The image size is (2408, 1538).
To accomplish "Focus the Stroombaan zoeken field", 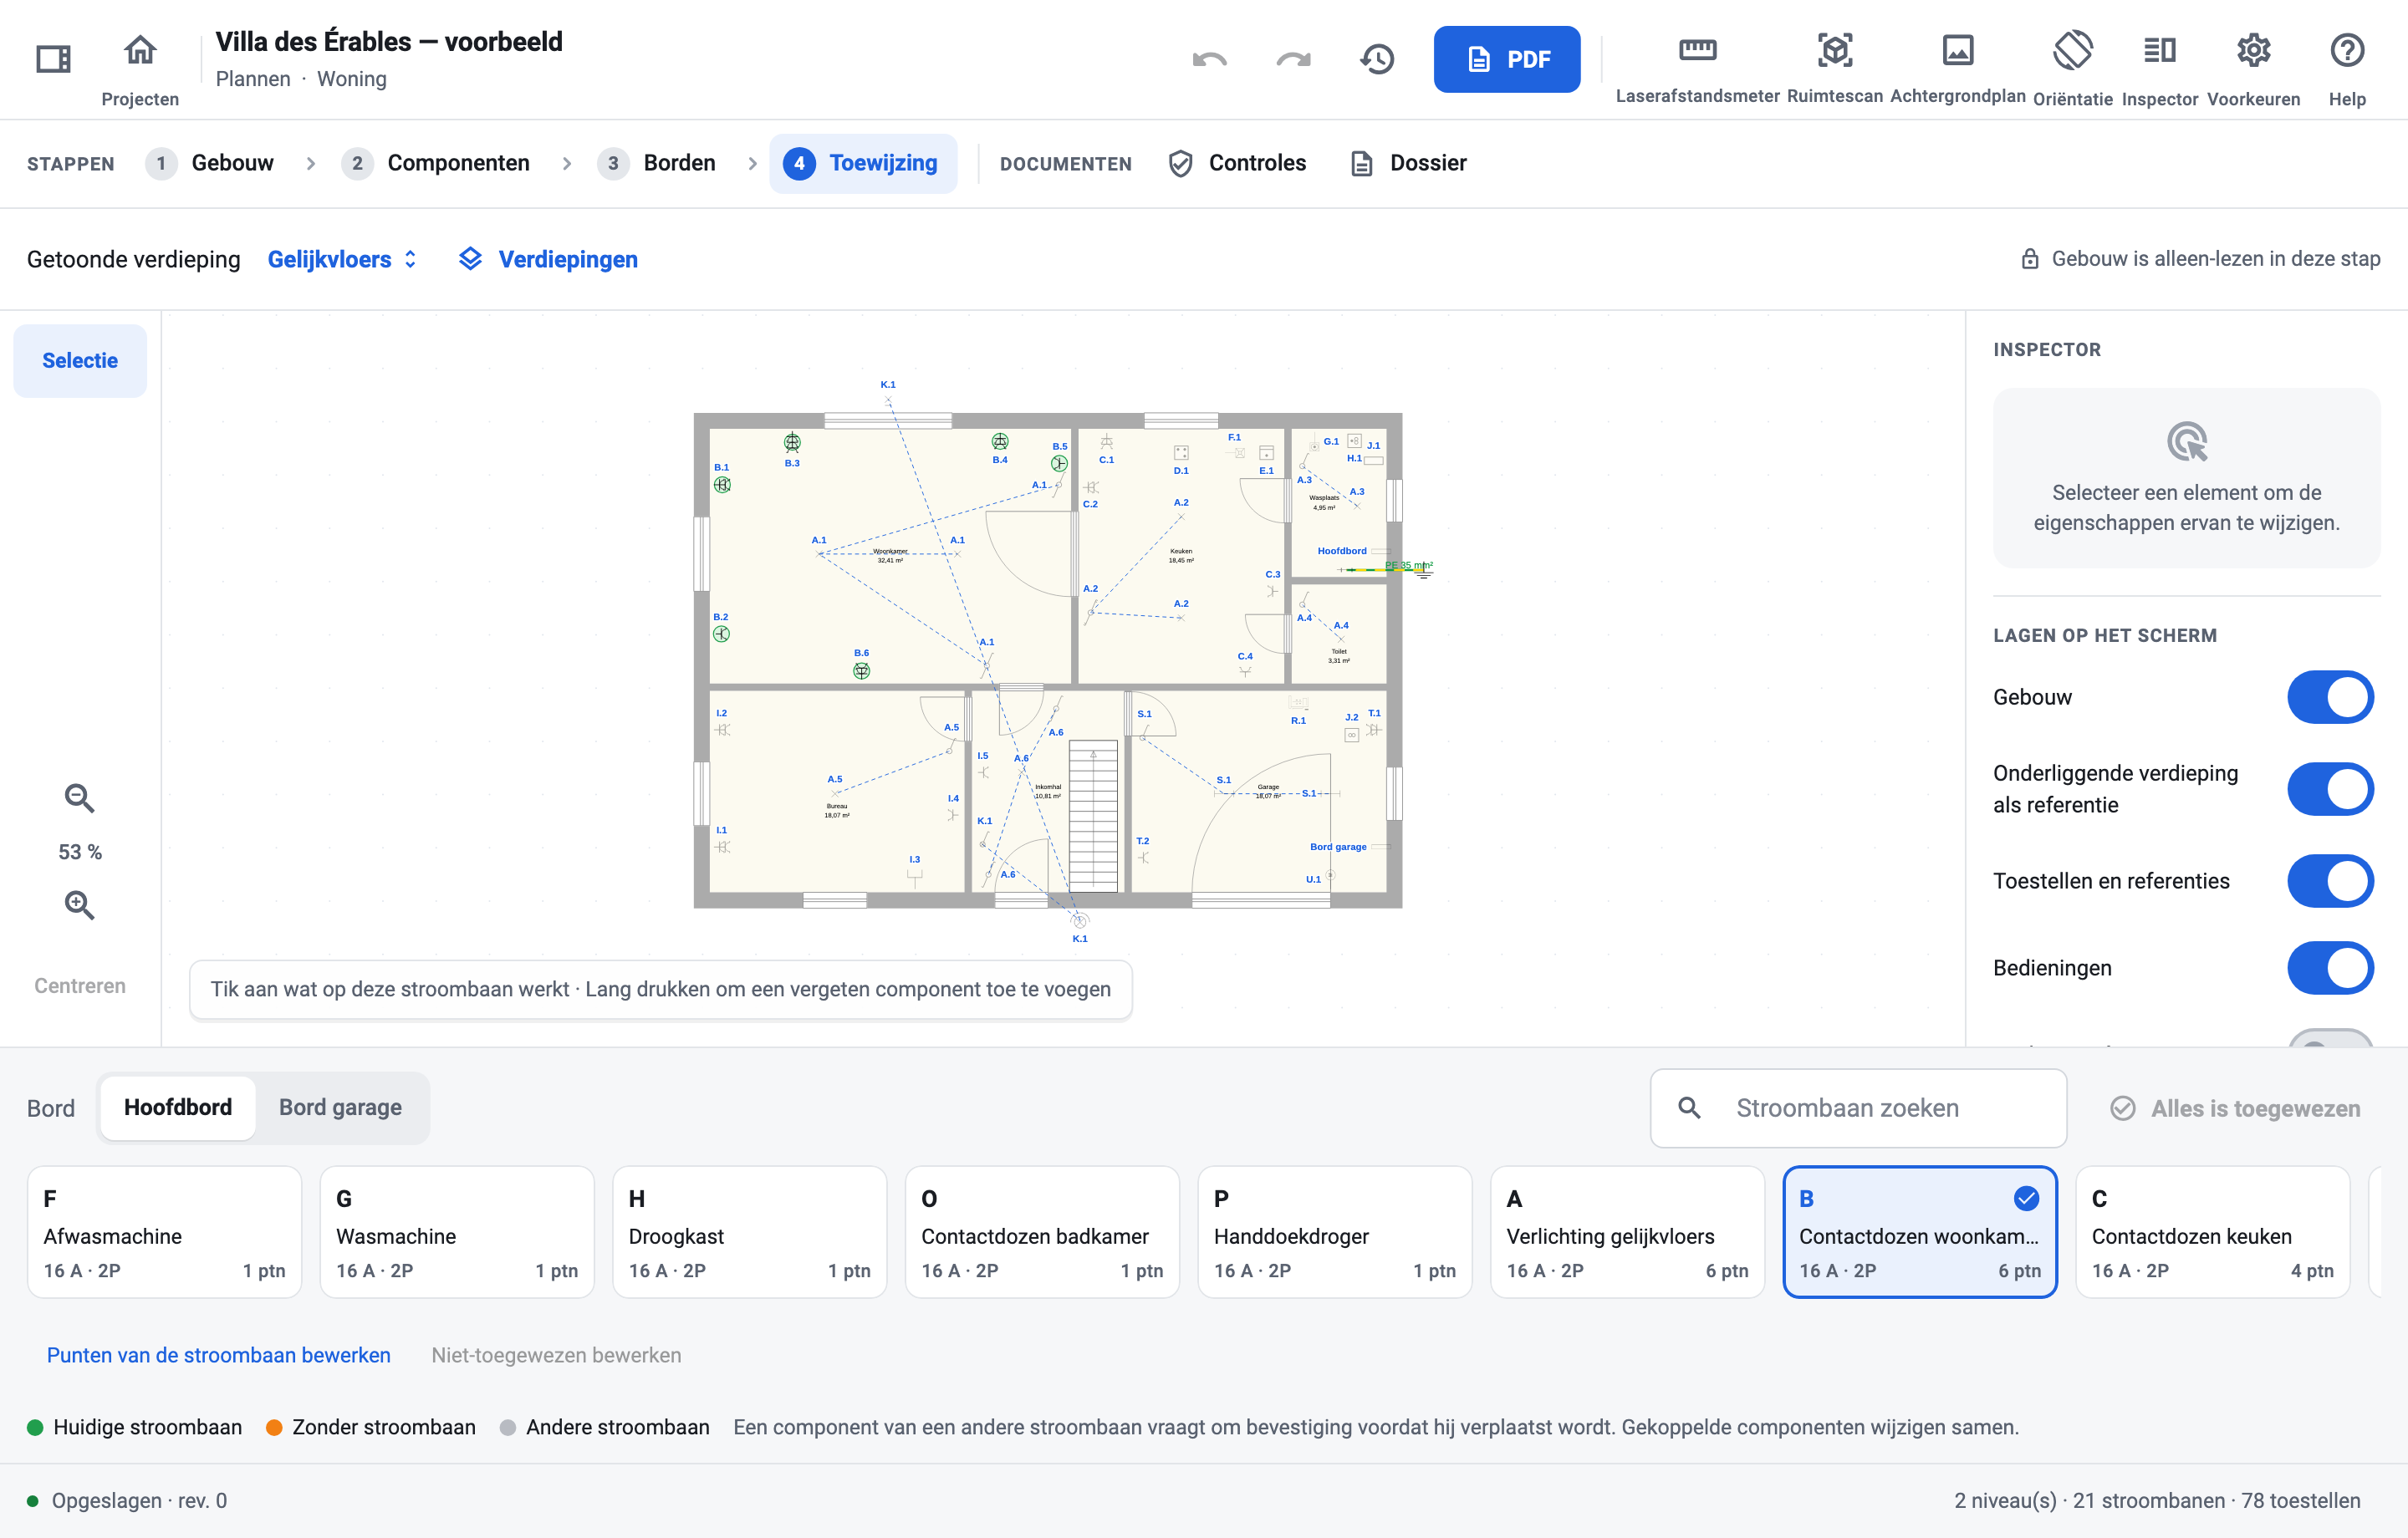I will pyautogui.click(x=1858, y=1108).
